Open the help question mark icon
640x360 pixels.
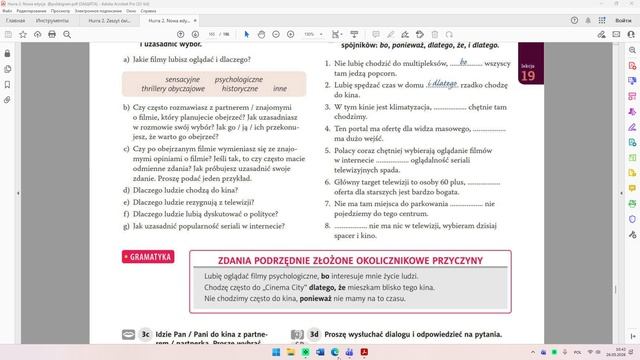tap(574, 20)
